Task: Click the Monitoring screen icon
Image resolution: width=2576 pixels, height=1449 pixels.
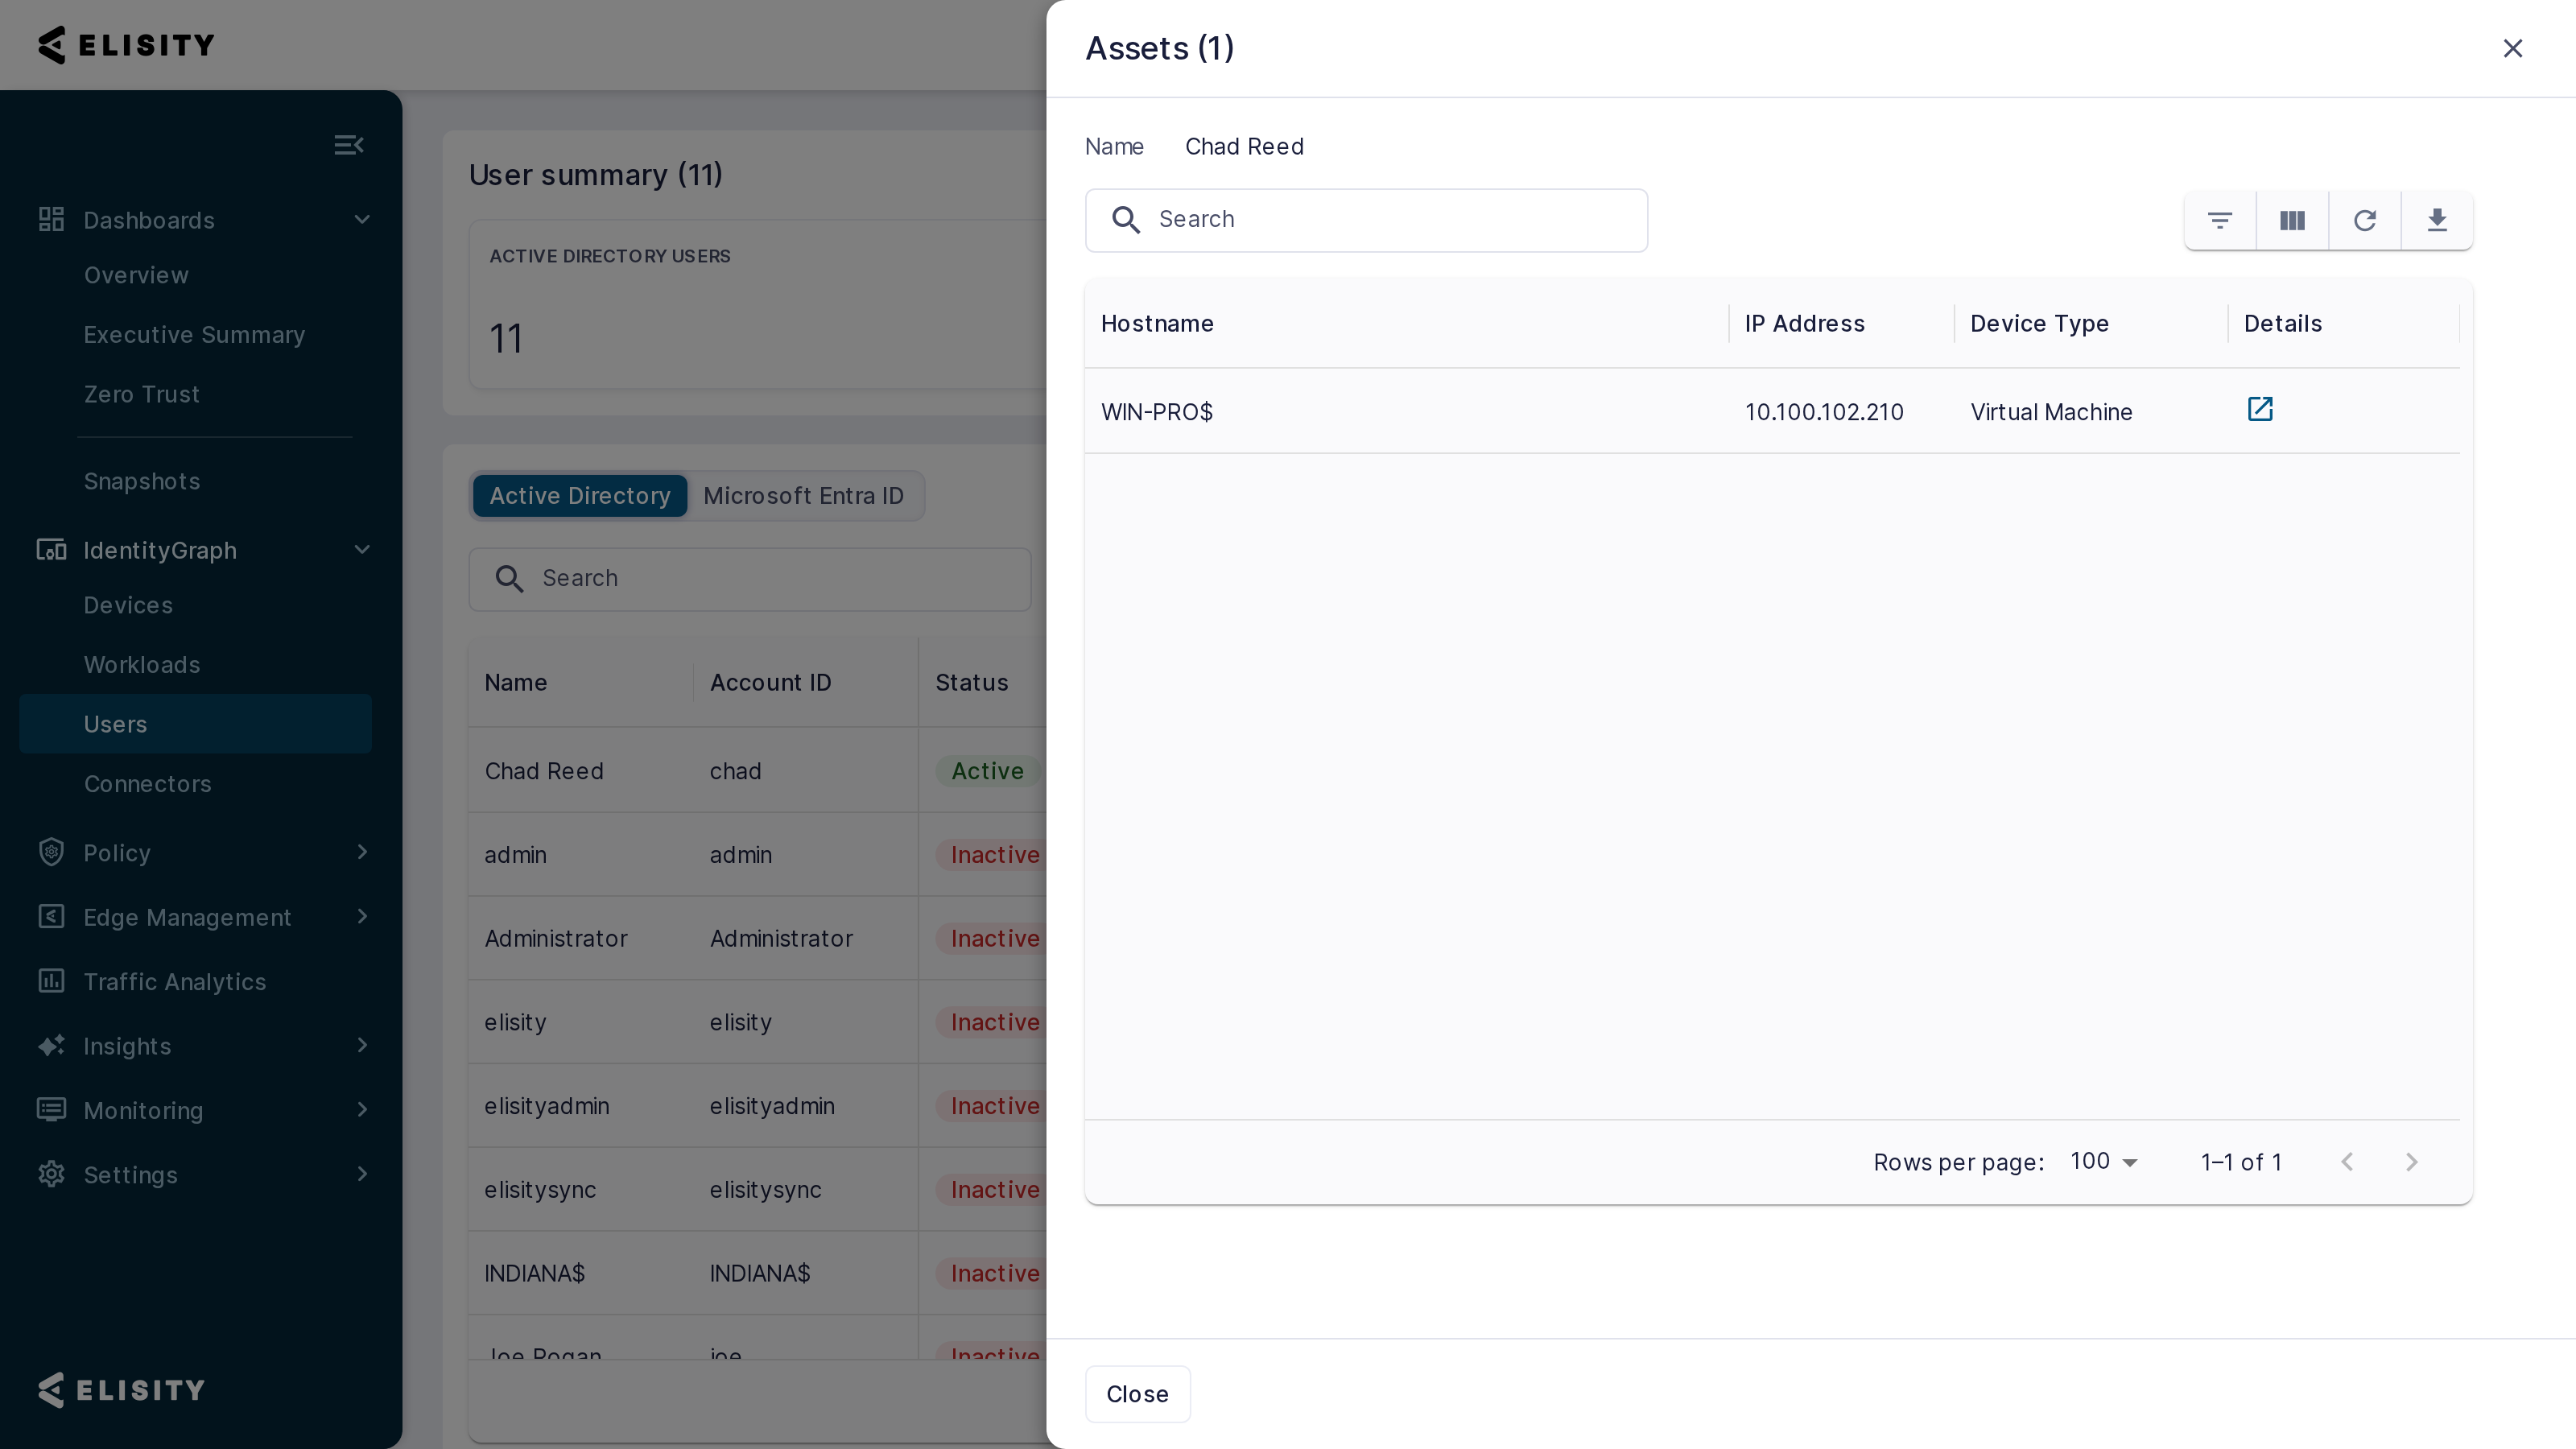Action: tap(51, 1109)
